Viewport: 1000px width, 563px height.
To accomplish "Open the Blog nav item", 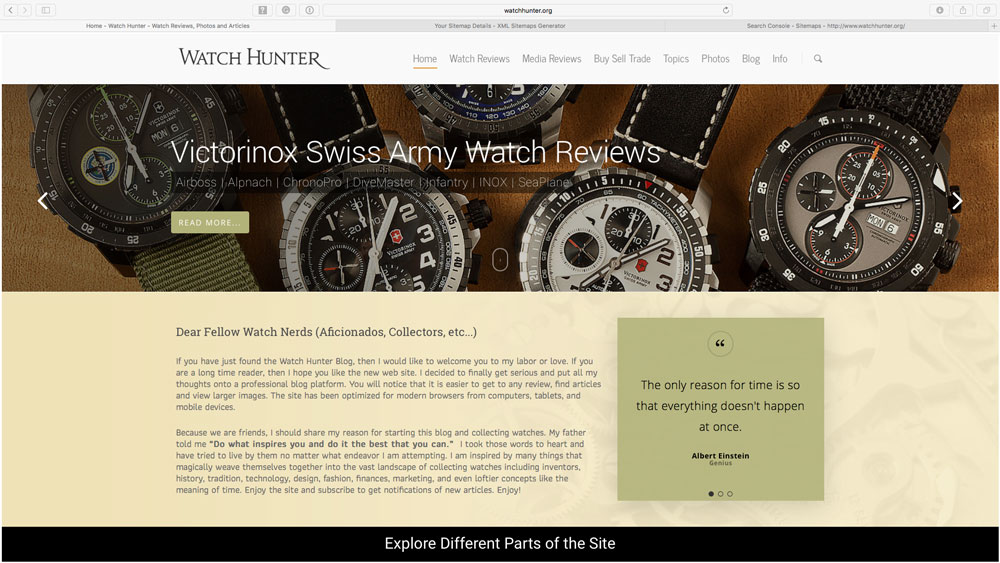I will click(751, 59).
